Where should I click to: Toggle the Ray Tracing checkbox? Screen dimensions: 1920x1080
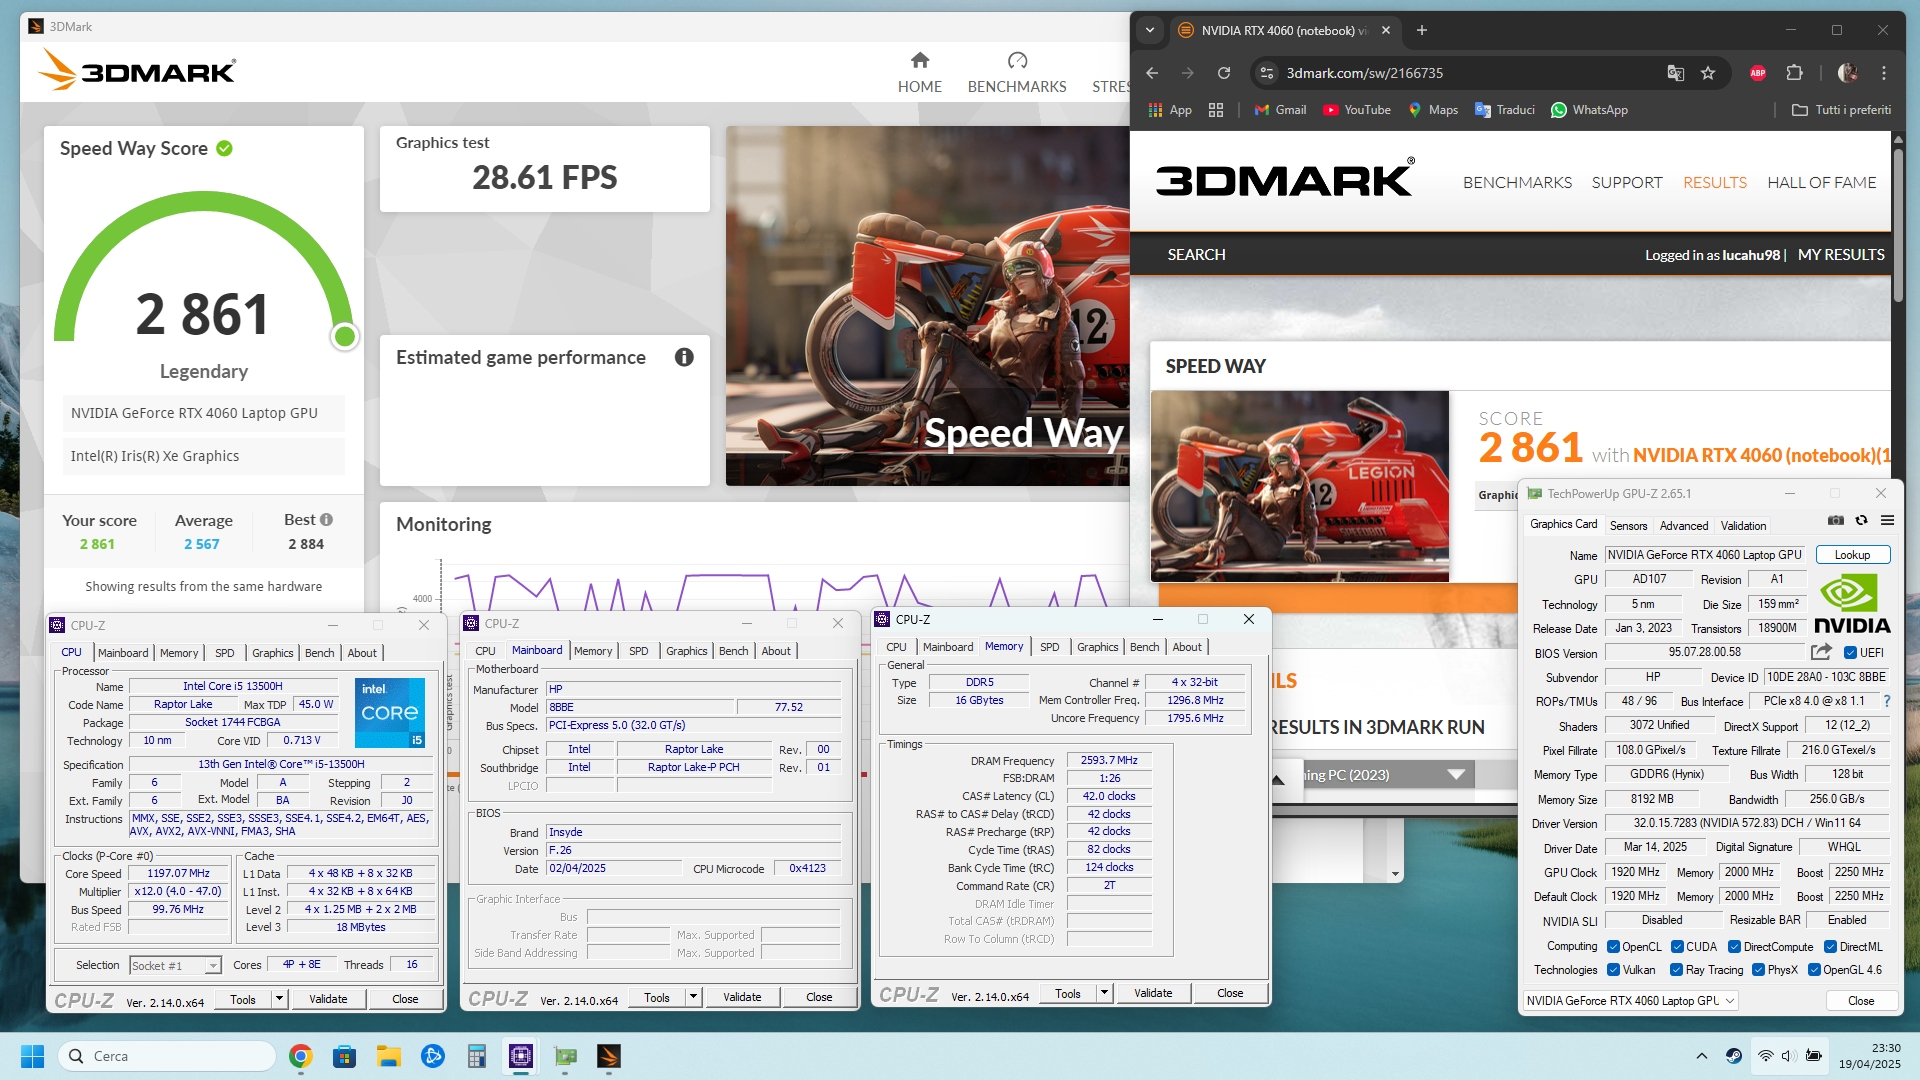(1677, 970)
